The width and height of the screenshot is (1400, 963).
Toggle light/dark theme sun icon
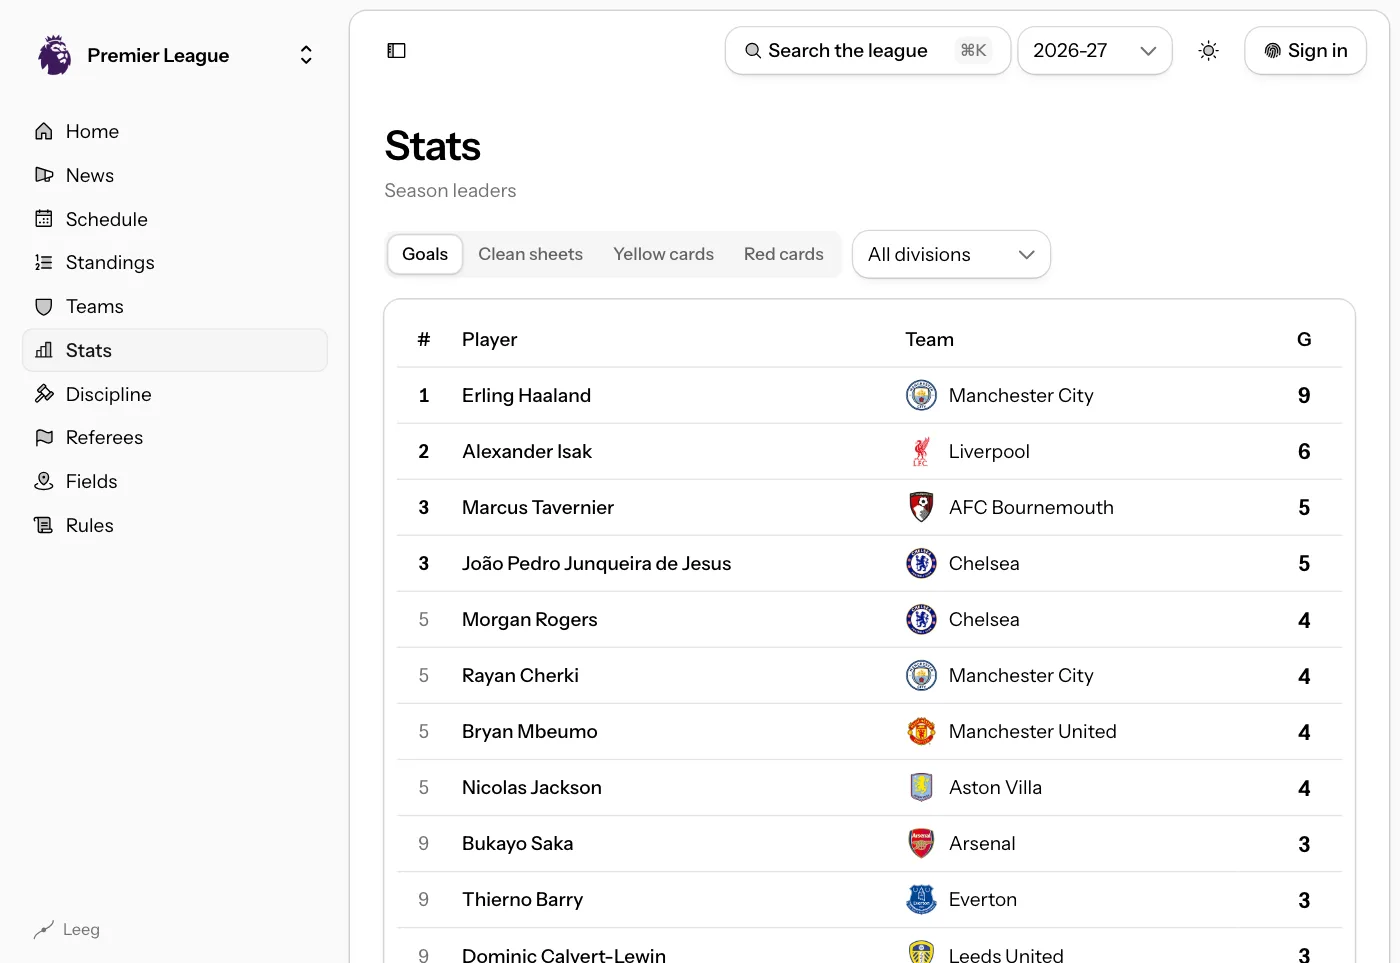tap(1208, 51)
